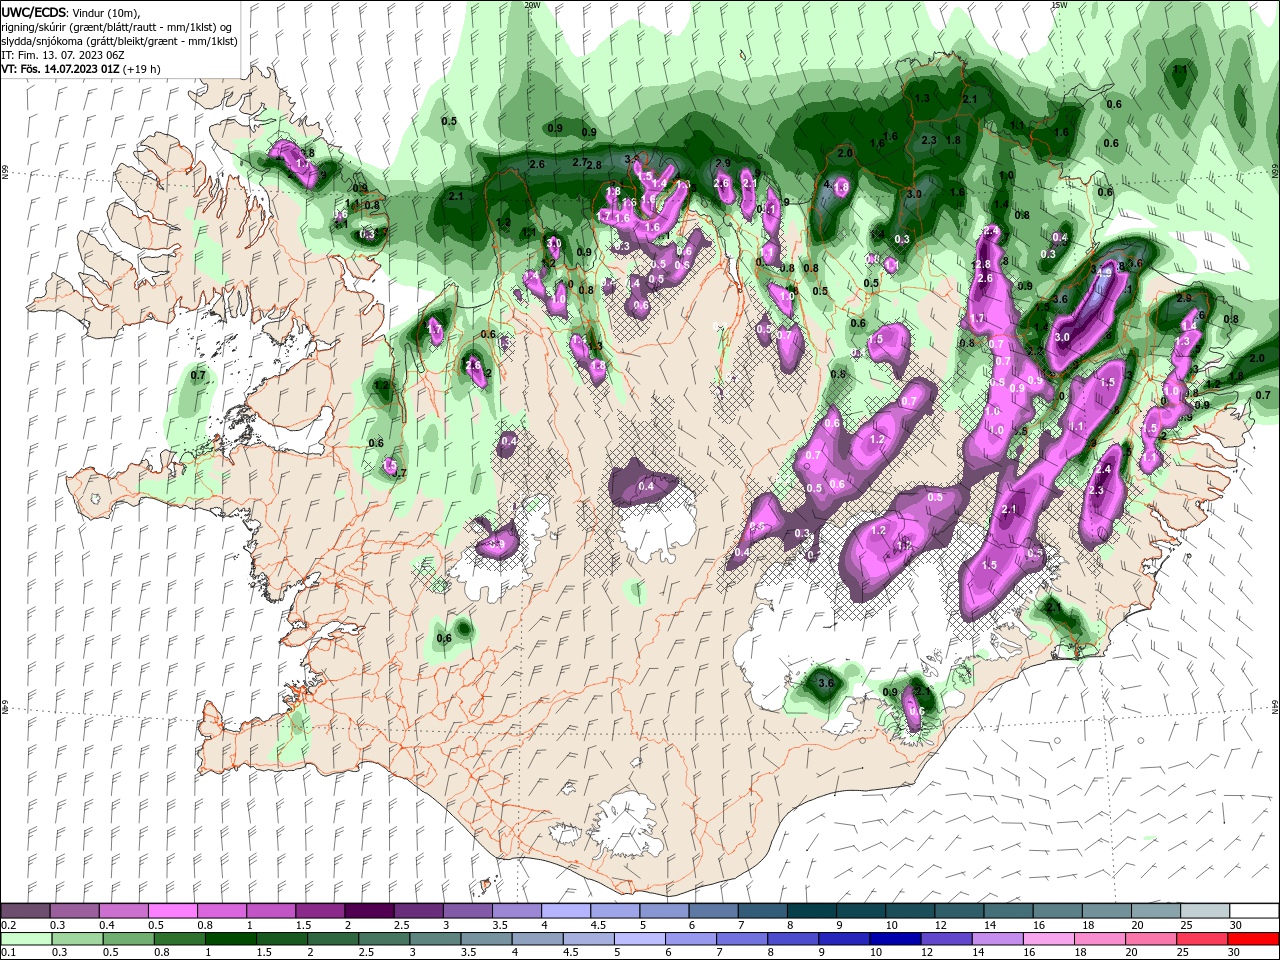Click the light grey snow scale swatch for 25
Image resolution: width=1280 pixels, height=960 pixels.
(x=1205, y=911)
